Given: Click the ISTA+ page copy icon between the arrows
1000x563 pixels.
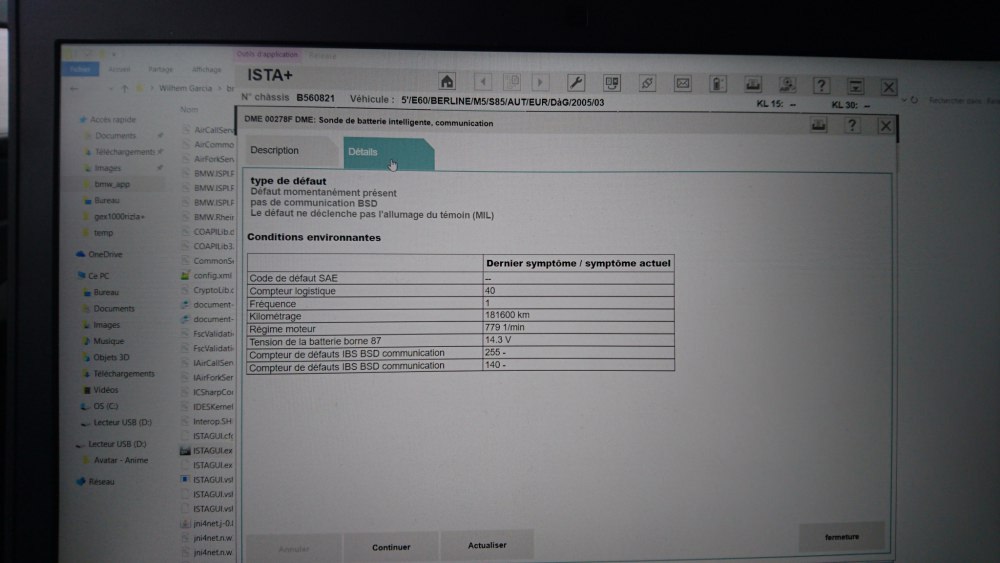Looking at the screenshot, I should point(511,82).
